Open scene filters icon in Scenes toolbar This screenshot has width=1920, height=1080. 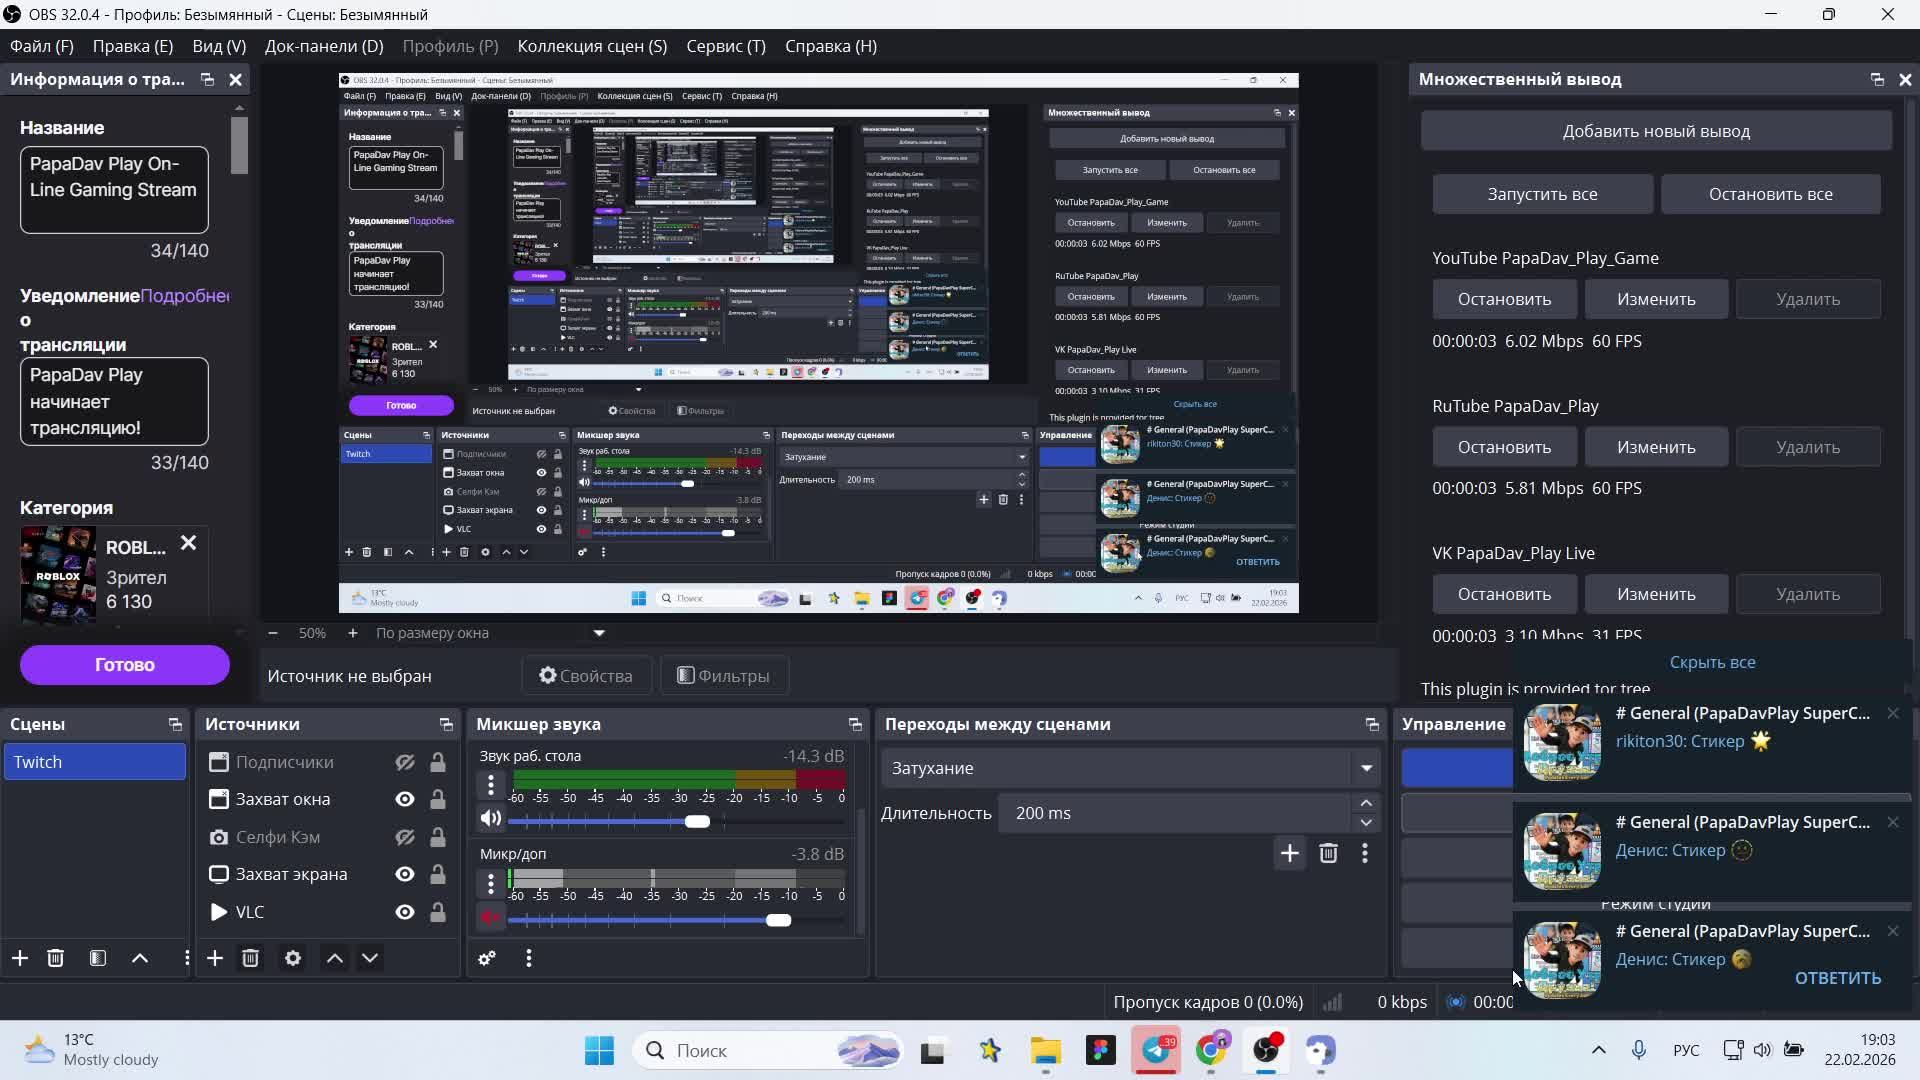[x=98, y=958]
